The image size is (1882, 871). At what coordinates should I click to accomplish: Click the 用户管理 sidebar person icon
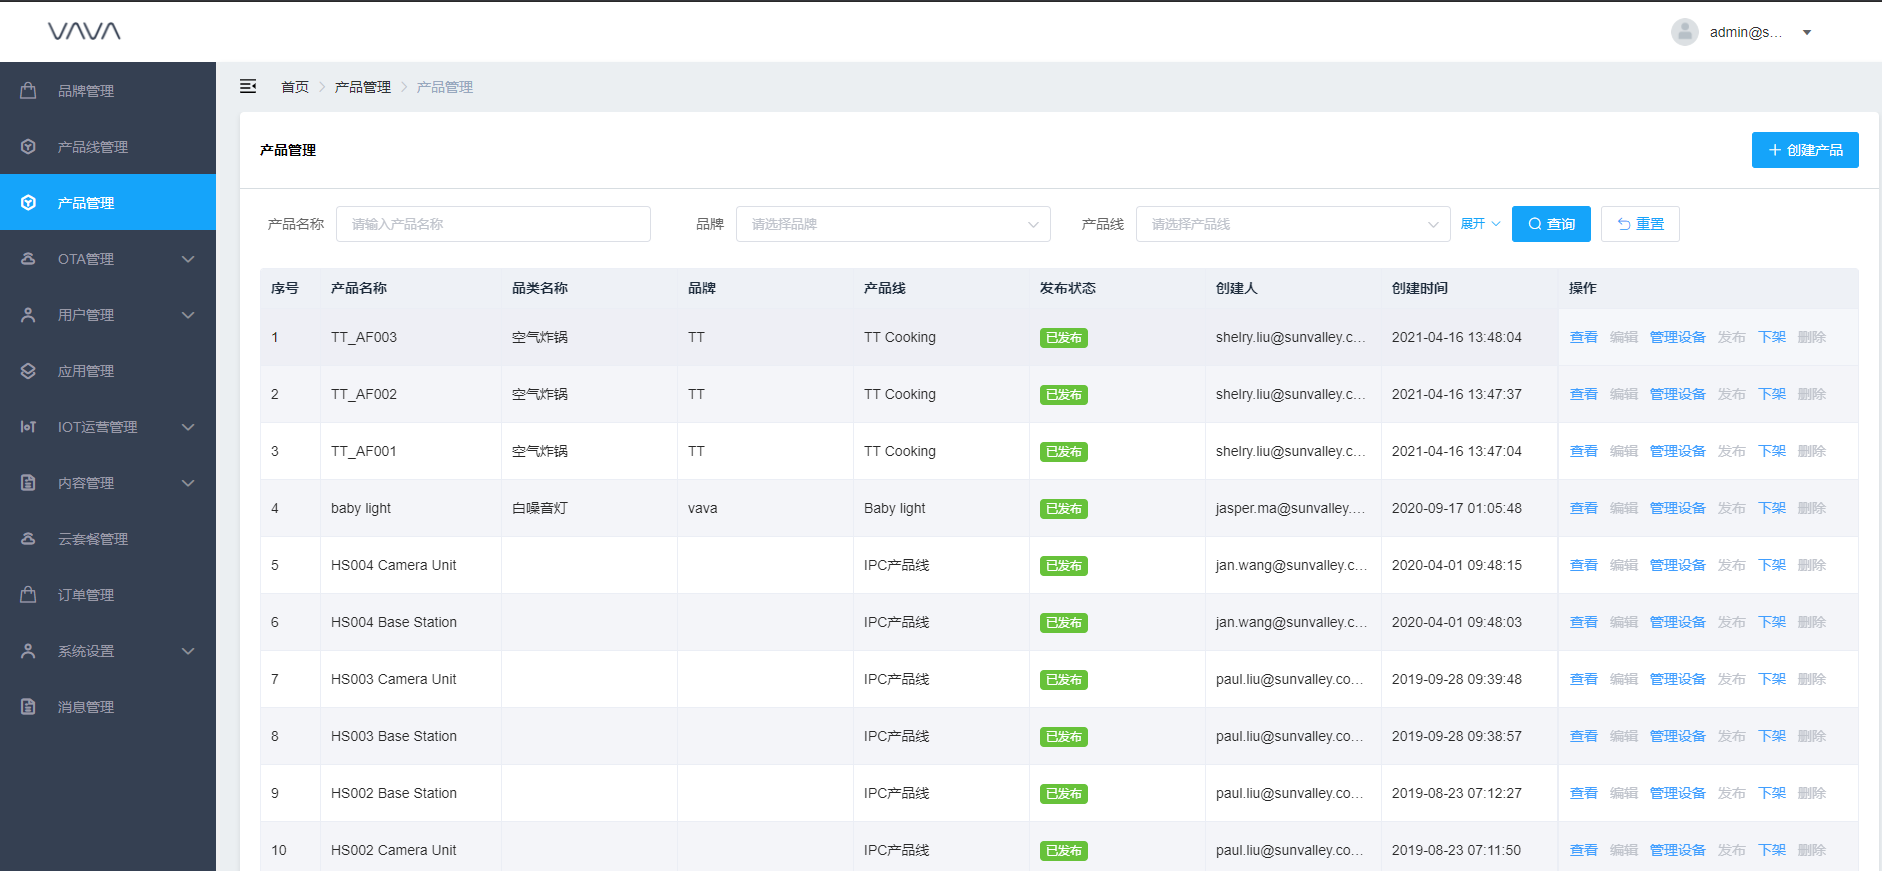28,315
